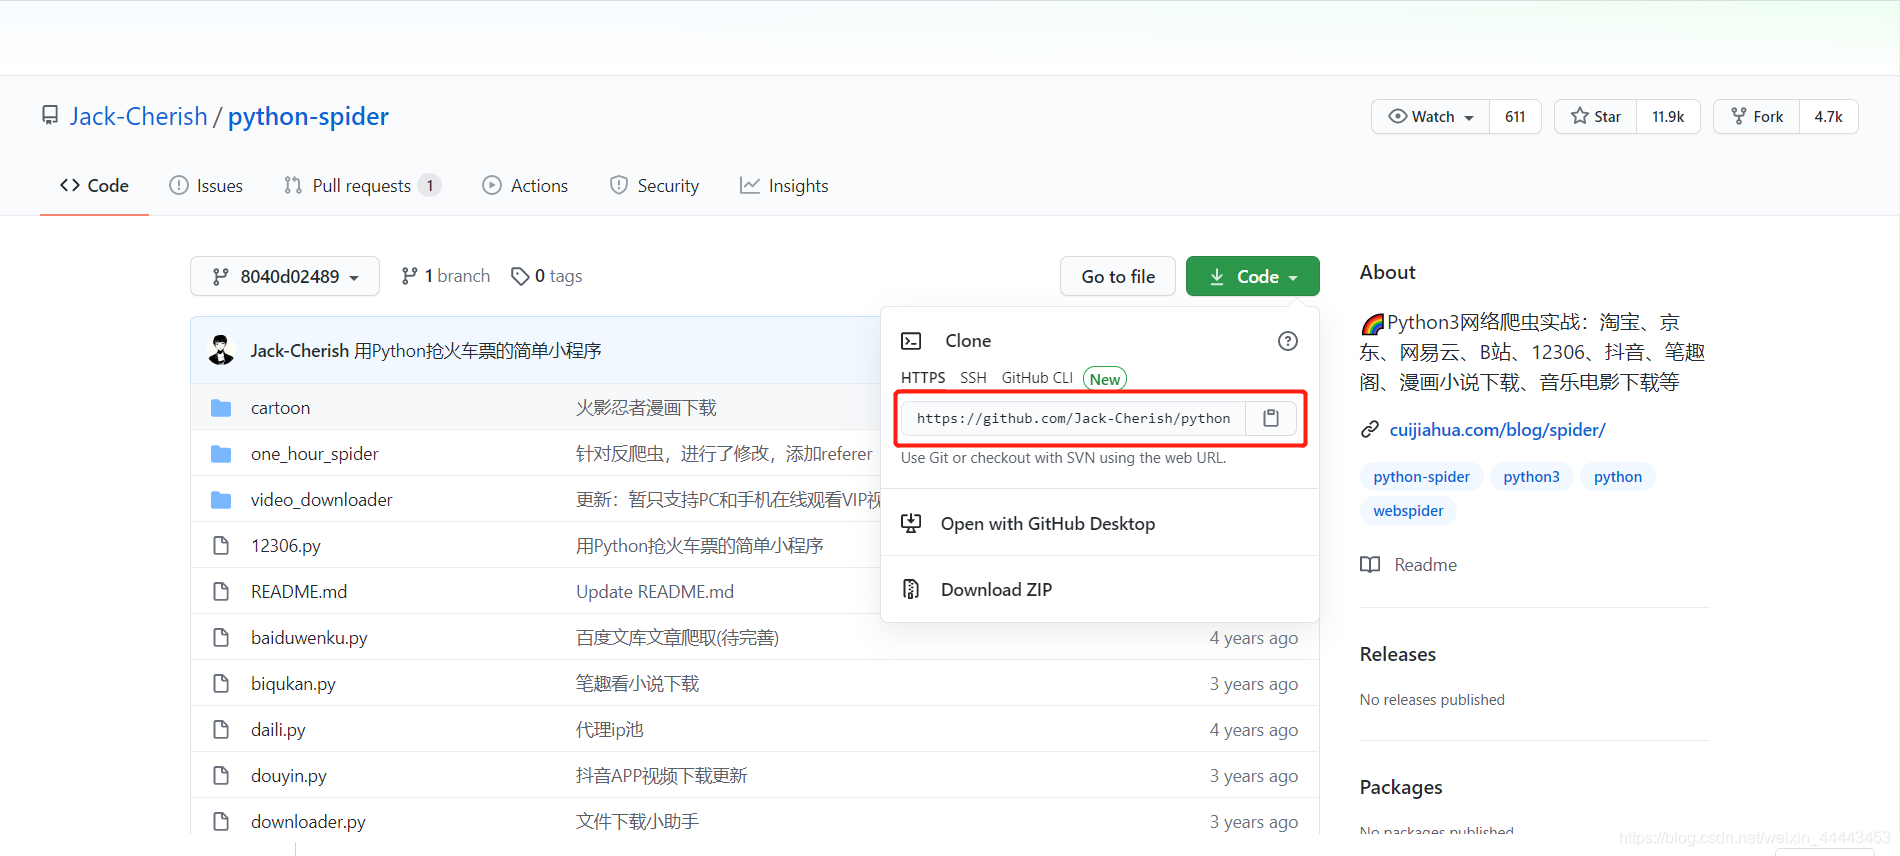Screen dimensions: 1900x856
Task: Open the Actions tab
Action: 525,186
